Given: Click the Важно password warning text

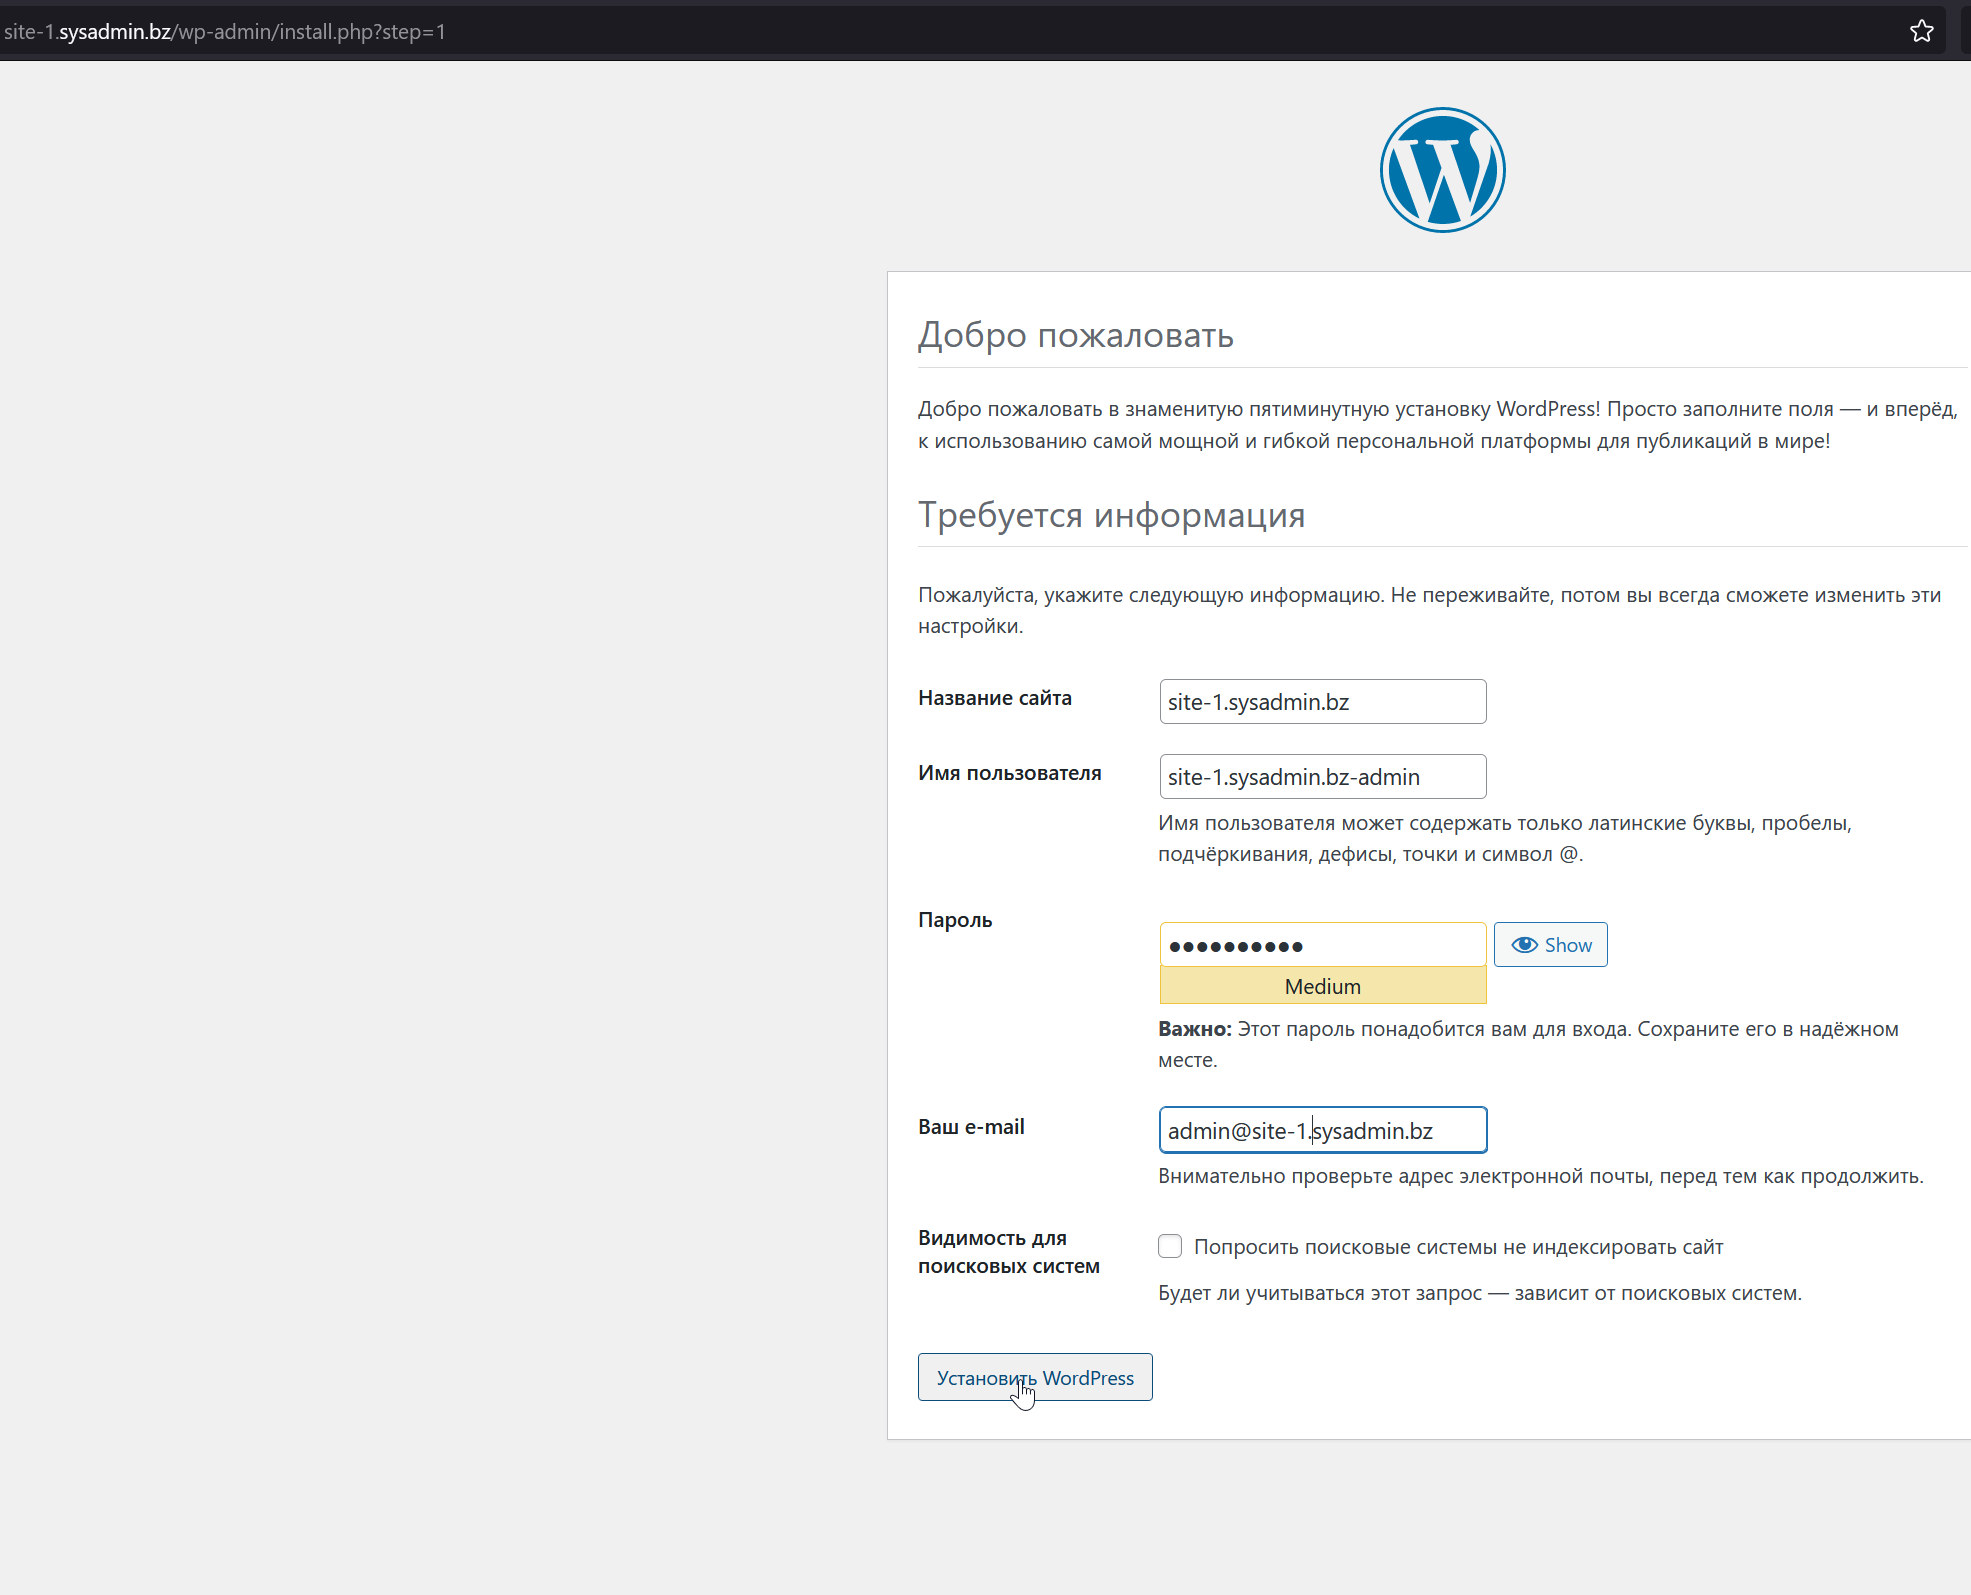Looking at the screenshot, I should [x=1528, y=1044].
